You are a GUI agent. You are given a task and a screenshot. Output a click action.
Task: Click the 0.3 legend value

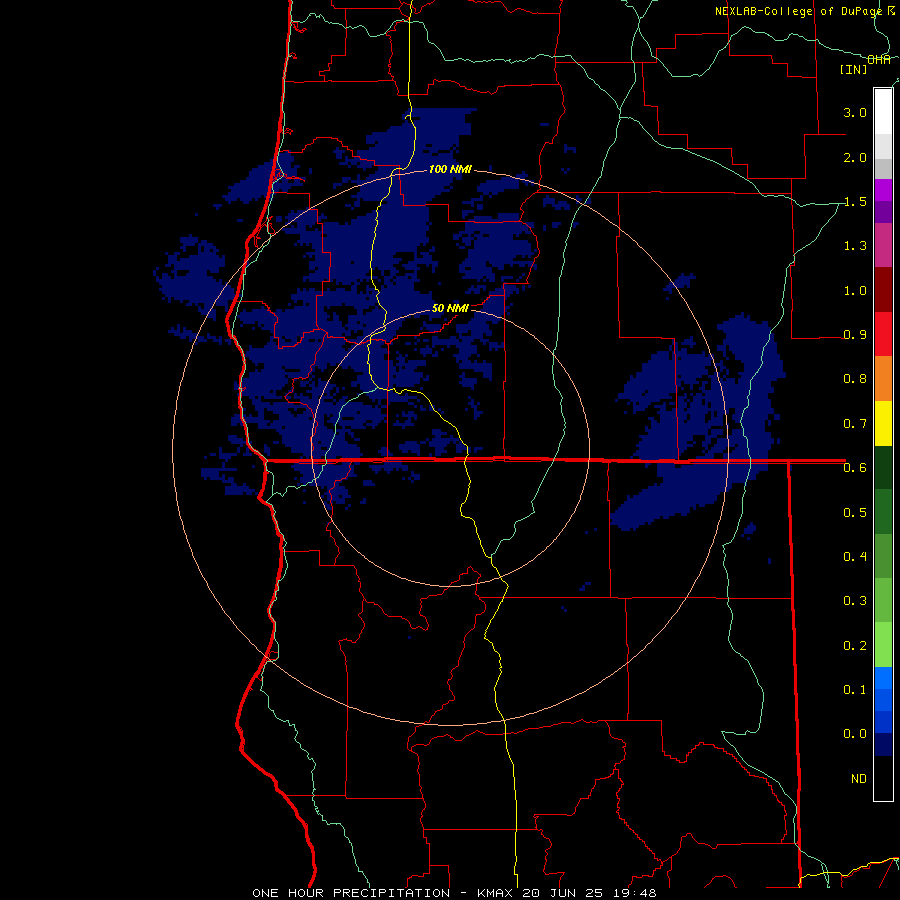[855, 600]
